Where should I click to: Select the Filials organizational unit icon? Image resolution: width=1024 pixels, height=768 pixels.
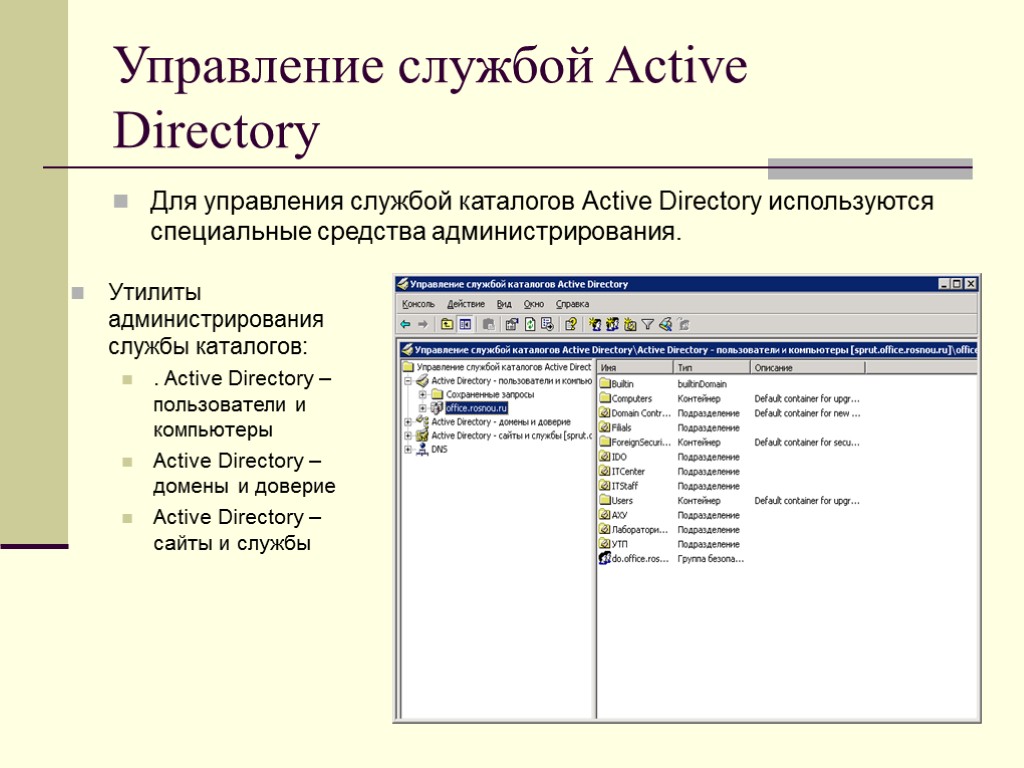605,427
